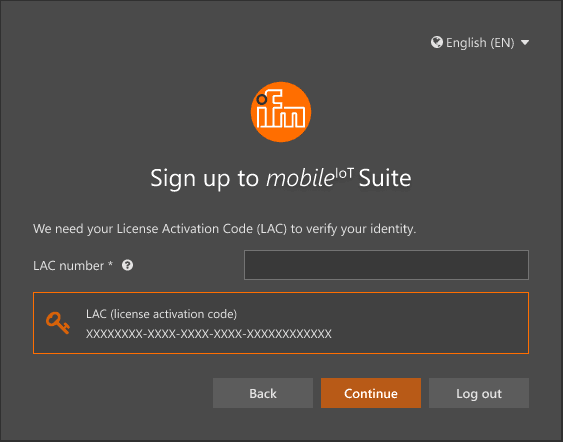Click the XXXXXXXX-XXXX sample code format text

click(x=209, y=334)
